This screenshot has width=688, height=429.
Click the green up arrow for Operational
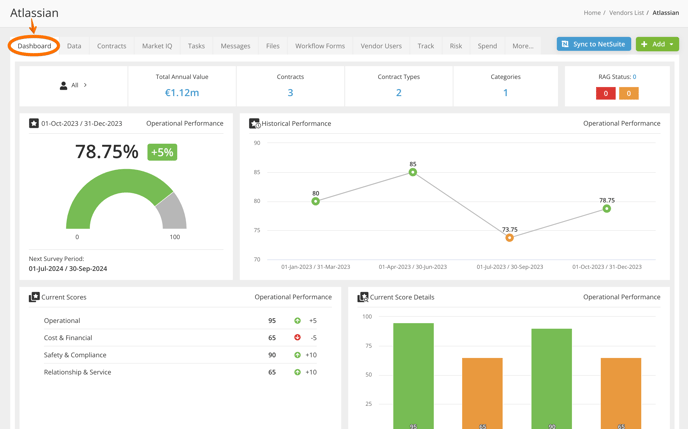click(x=297, y=321)
